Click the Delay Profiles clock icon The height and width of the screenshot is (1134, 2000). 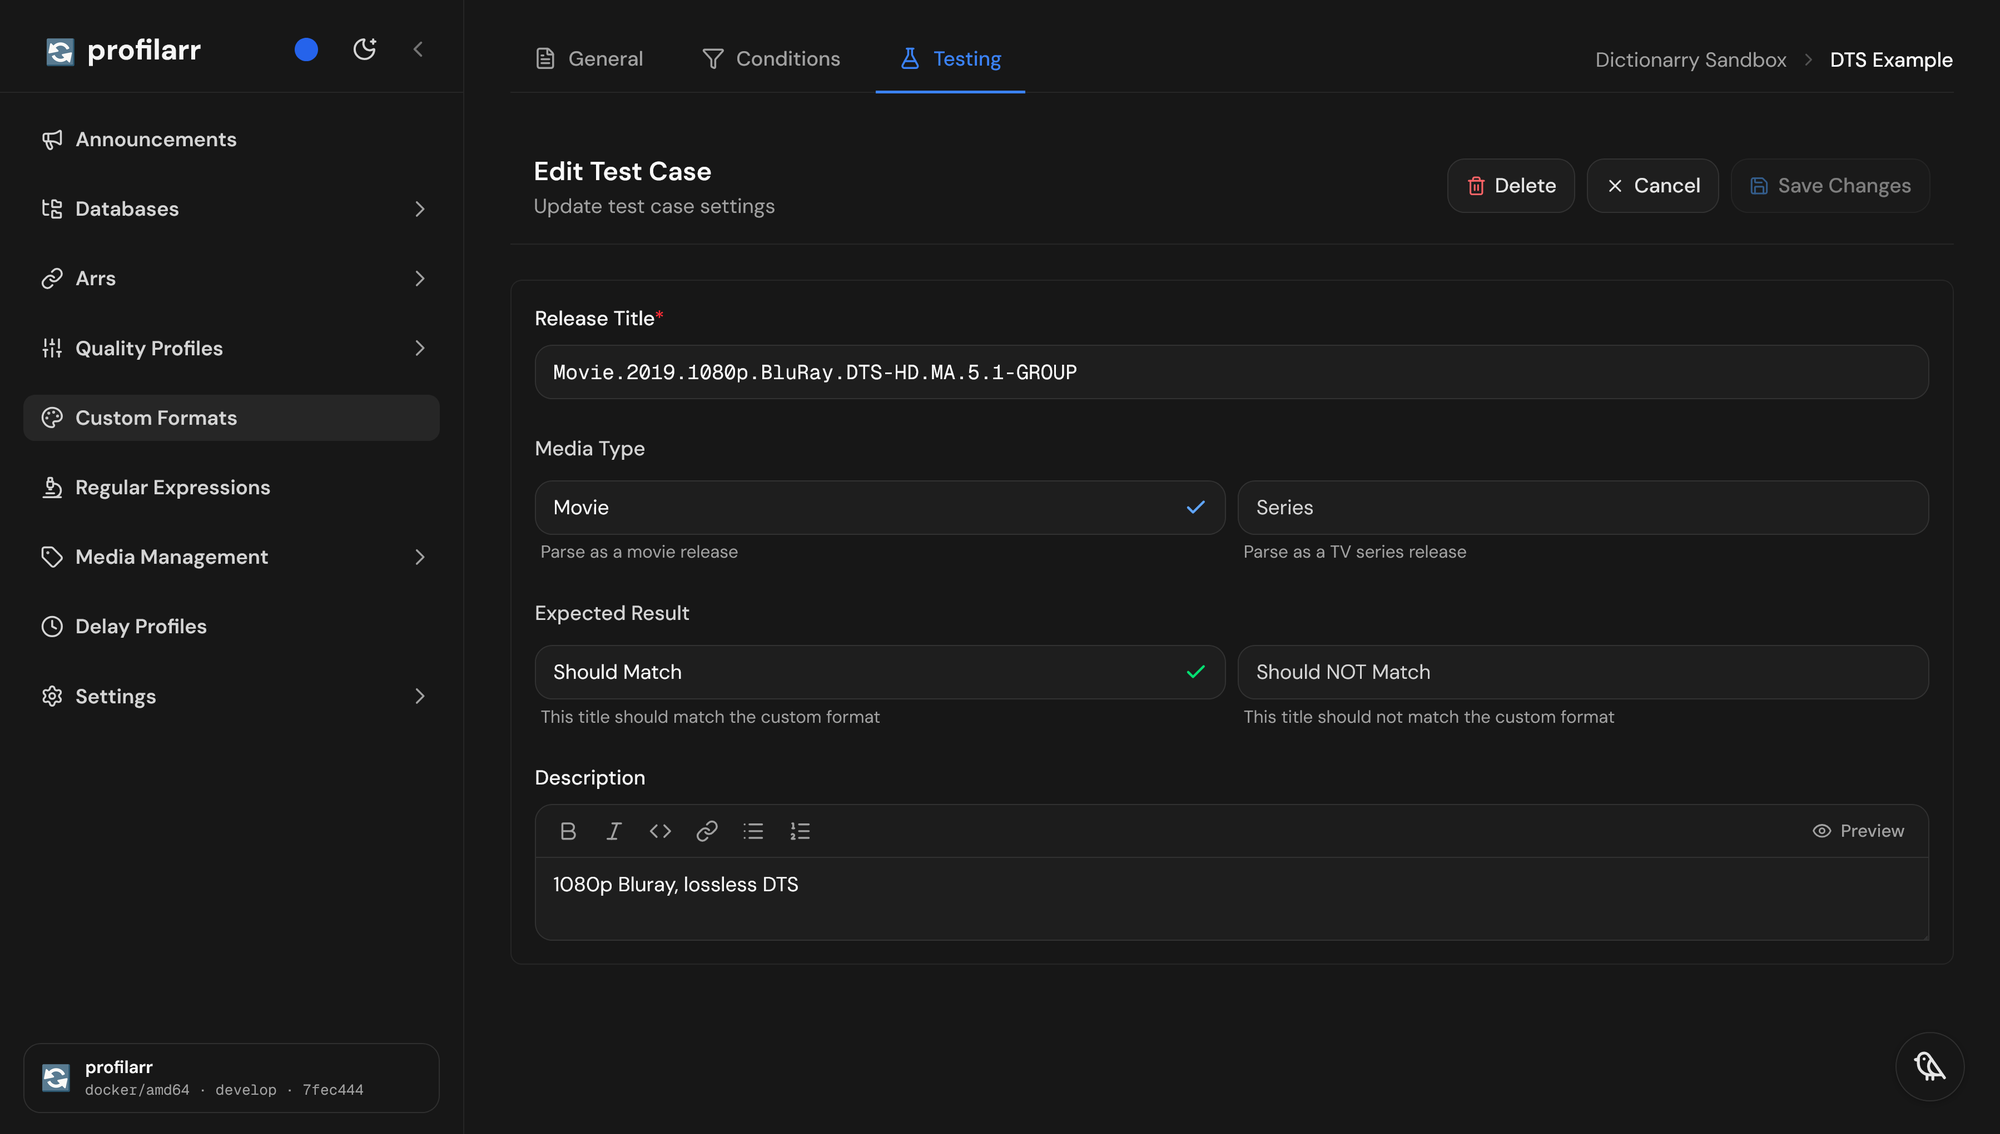click(x=52, y=627)
